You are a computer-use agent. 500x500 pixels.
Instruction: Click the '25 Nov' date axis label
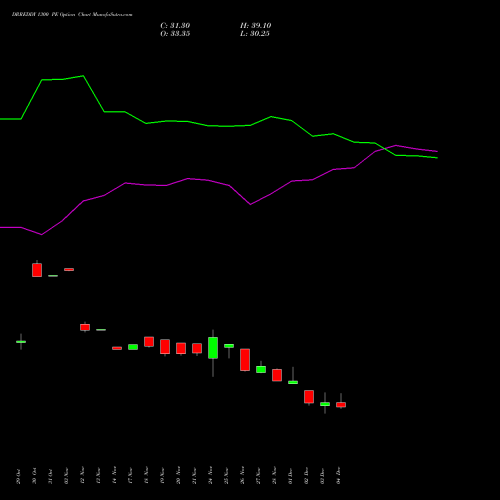[226, 475]
